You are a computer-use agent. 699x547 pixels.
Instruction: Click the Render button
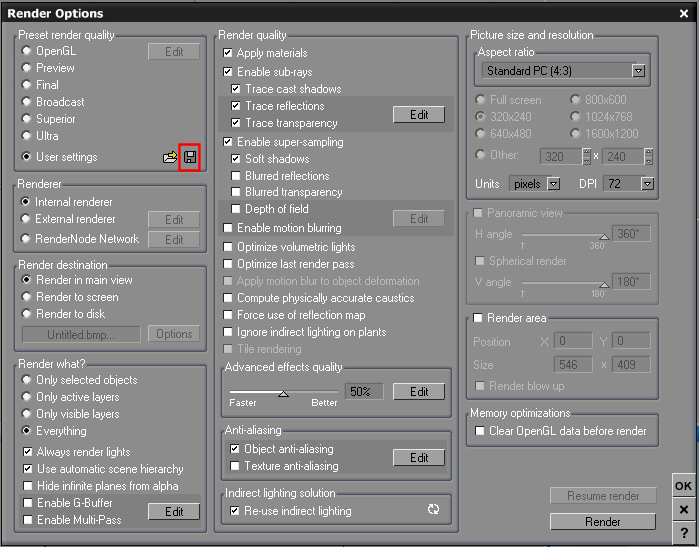(603, 522)
